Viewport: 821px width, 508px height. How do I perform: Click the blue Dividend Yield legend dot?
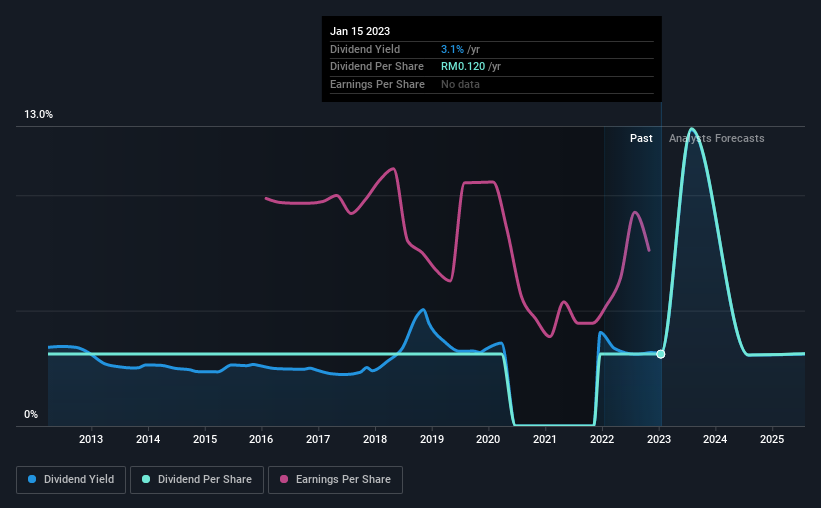[32, 479]
